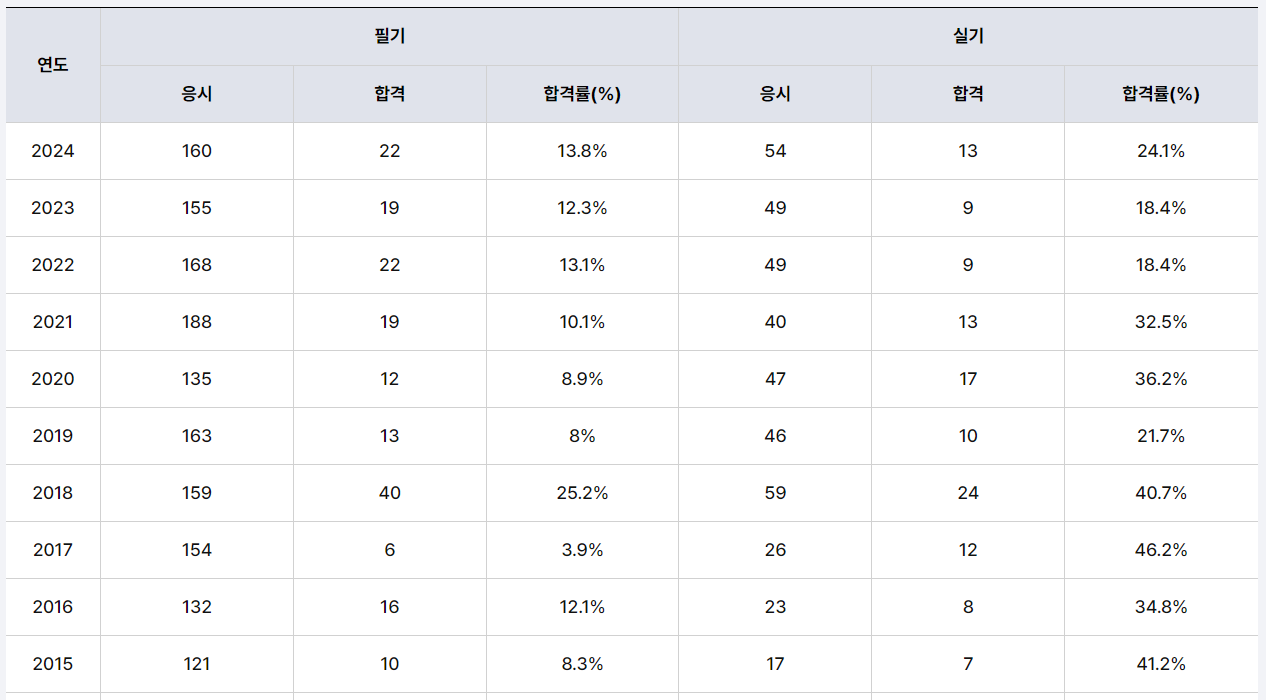Select the cell showing 188 applicants
This screenshot has height=700, width=1266.
197,322
